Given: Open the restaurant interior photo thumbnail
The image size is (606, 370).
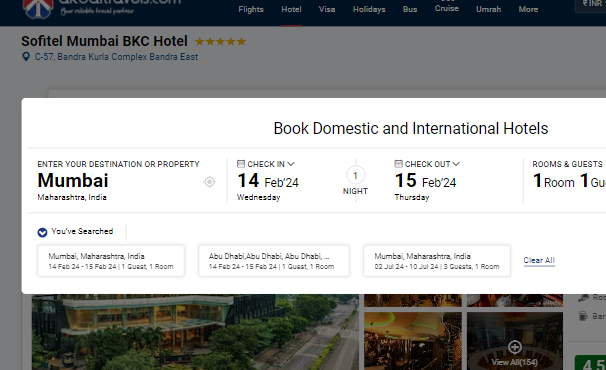Looking at the screenshot, I should click(413, 341).
